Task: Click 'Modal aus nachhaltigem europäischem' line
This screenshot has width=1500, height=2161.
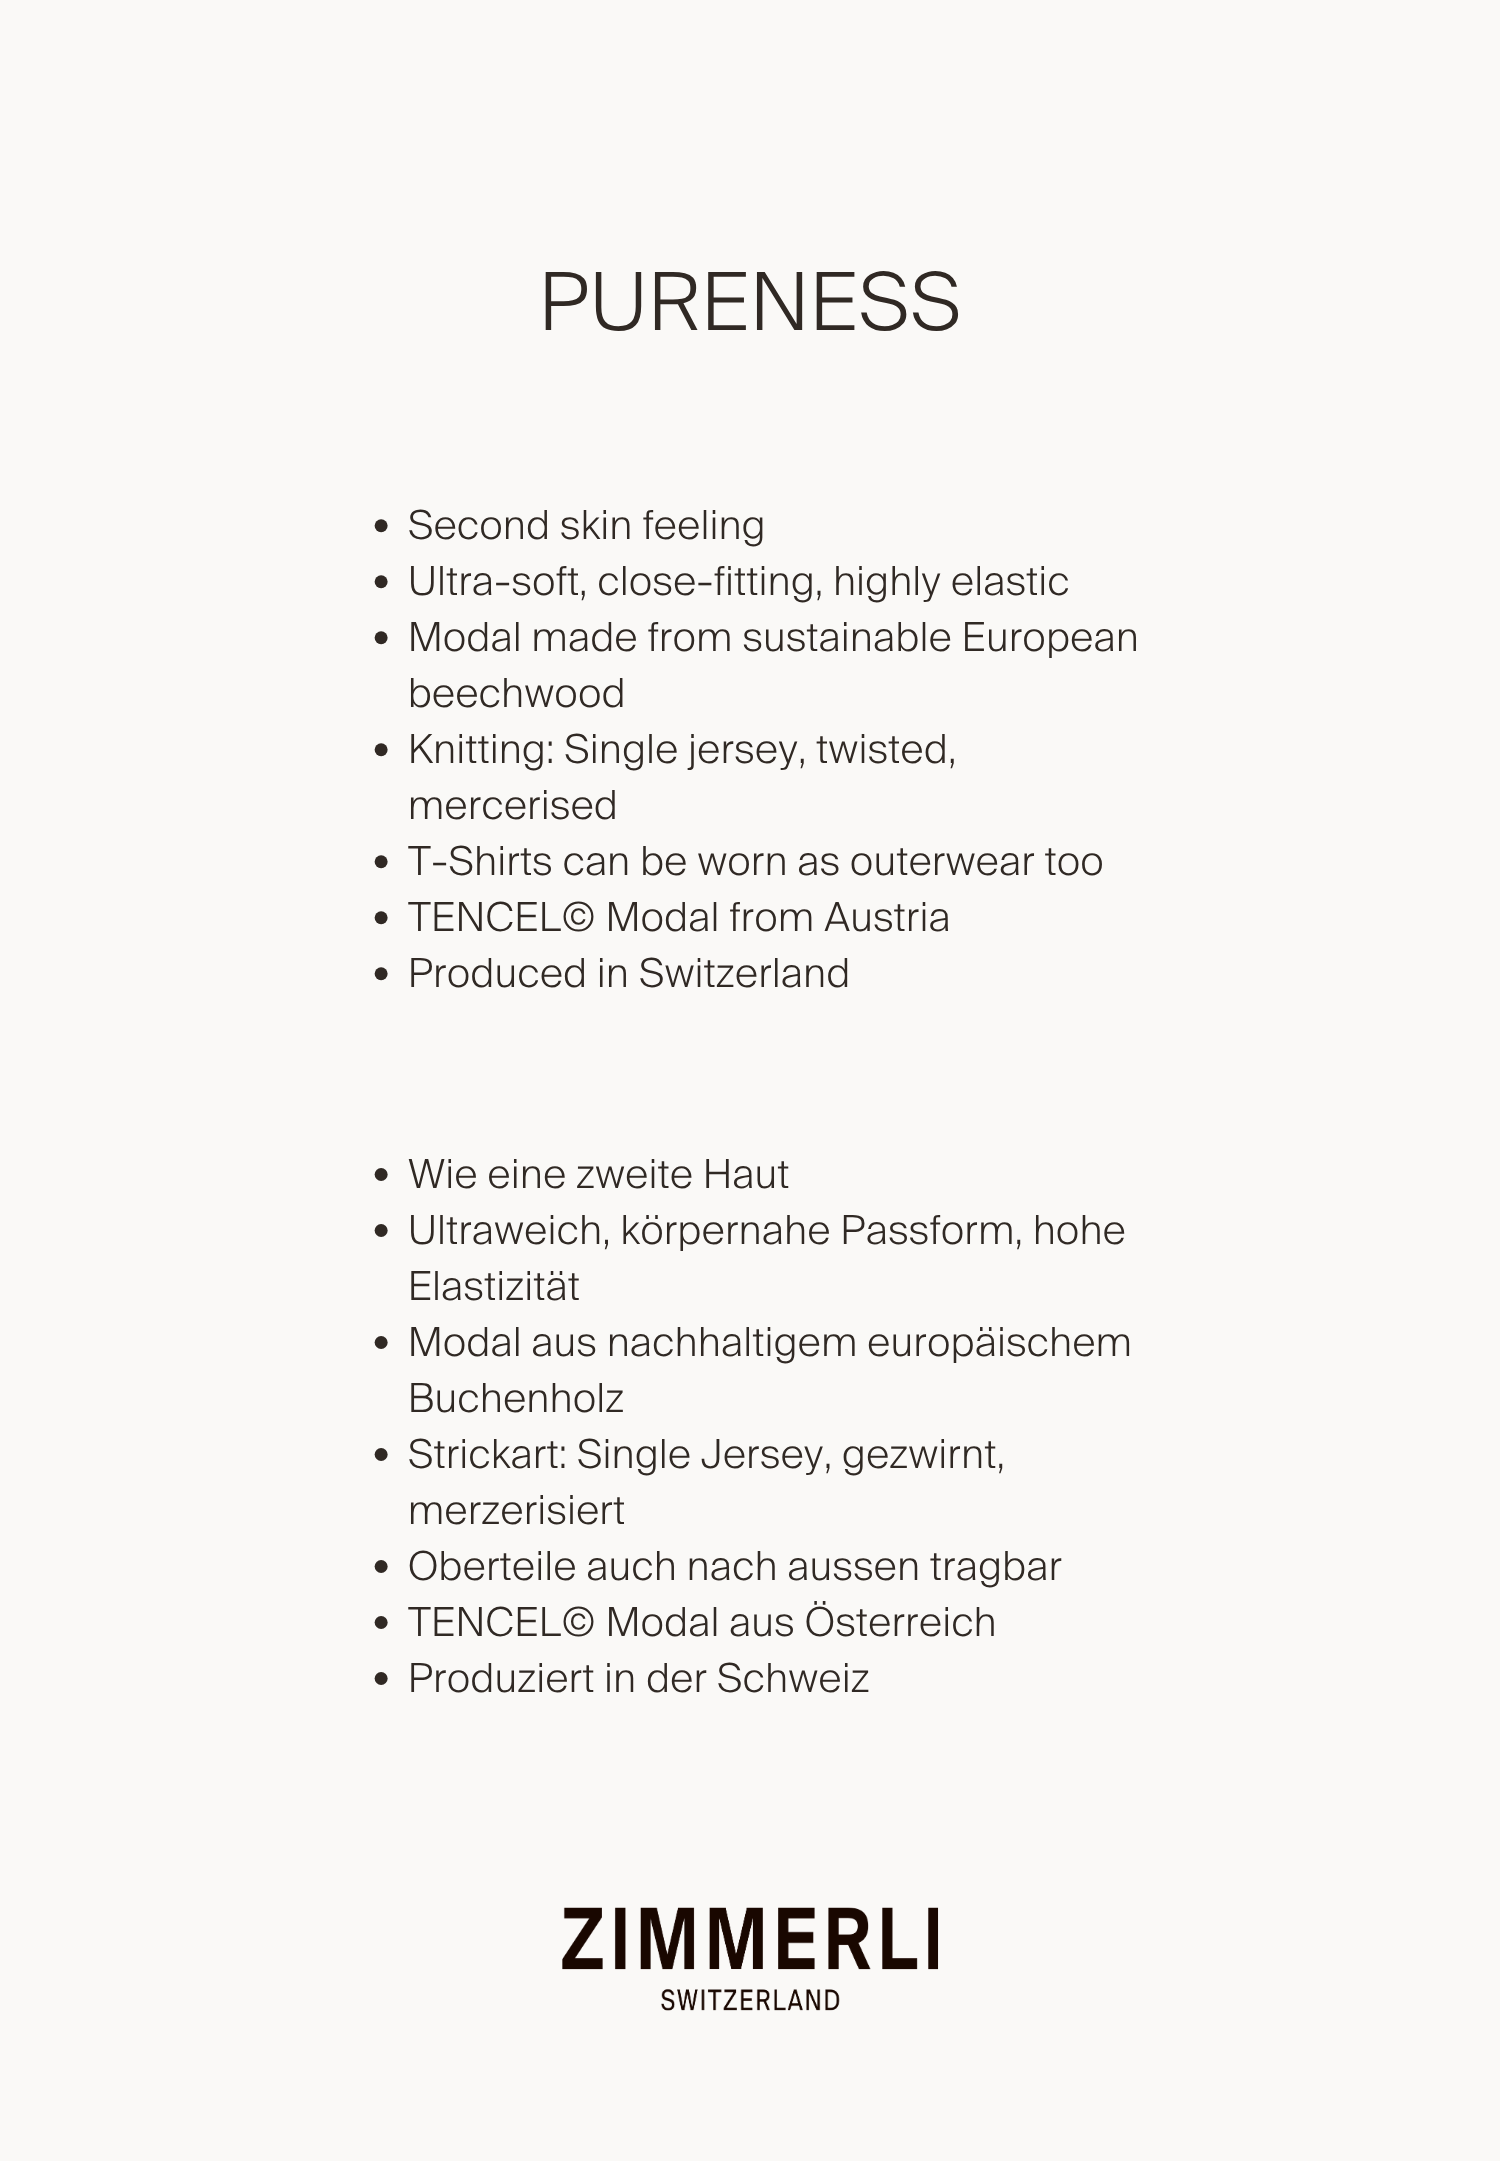Action: (769, 1343)
